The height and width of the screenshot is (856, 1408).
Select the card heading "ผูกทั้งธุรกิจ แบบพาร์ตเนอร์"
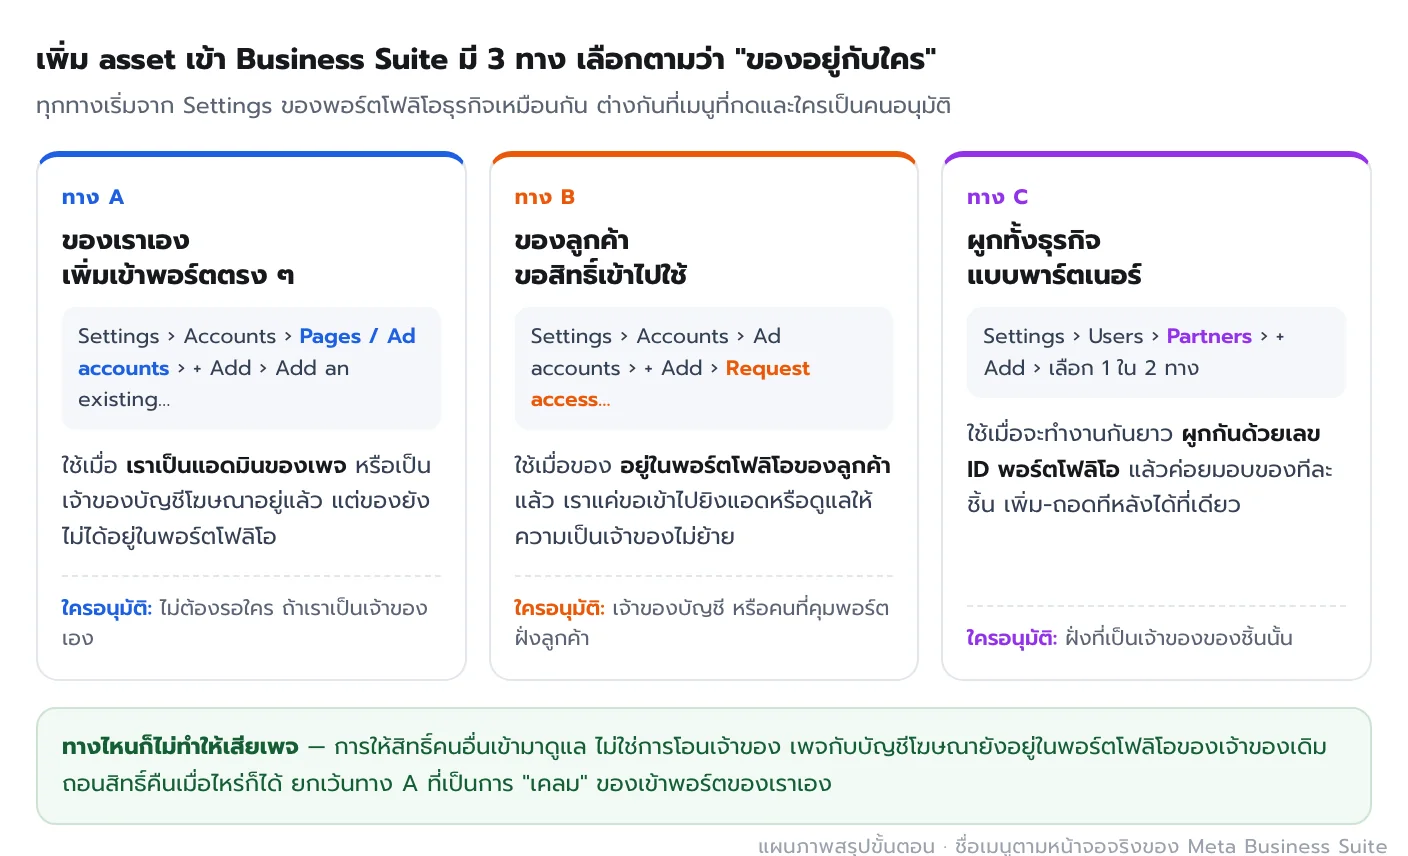pos(1054,257)
